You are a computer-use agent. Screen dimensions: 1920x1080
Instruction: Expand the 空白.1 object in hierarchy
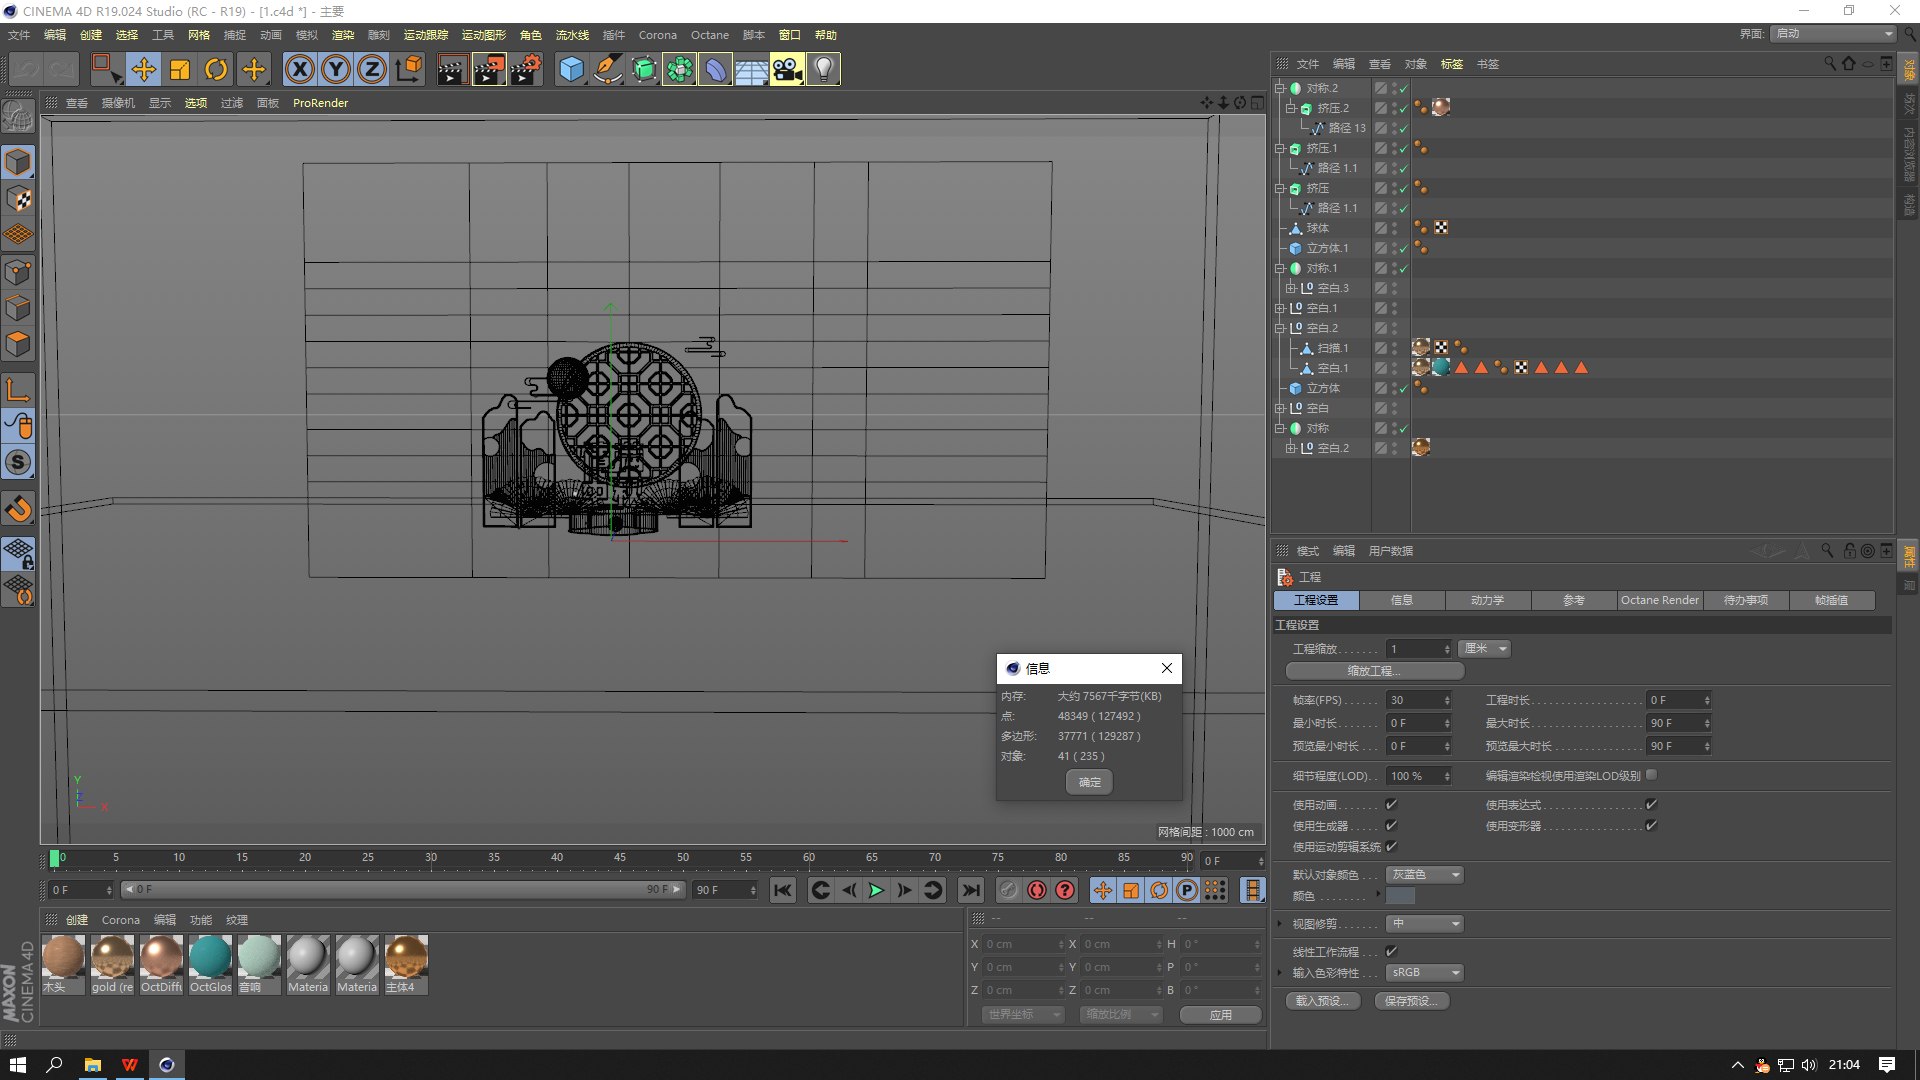1279,308
